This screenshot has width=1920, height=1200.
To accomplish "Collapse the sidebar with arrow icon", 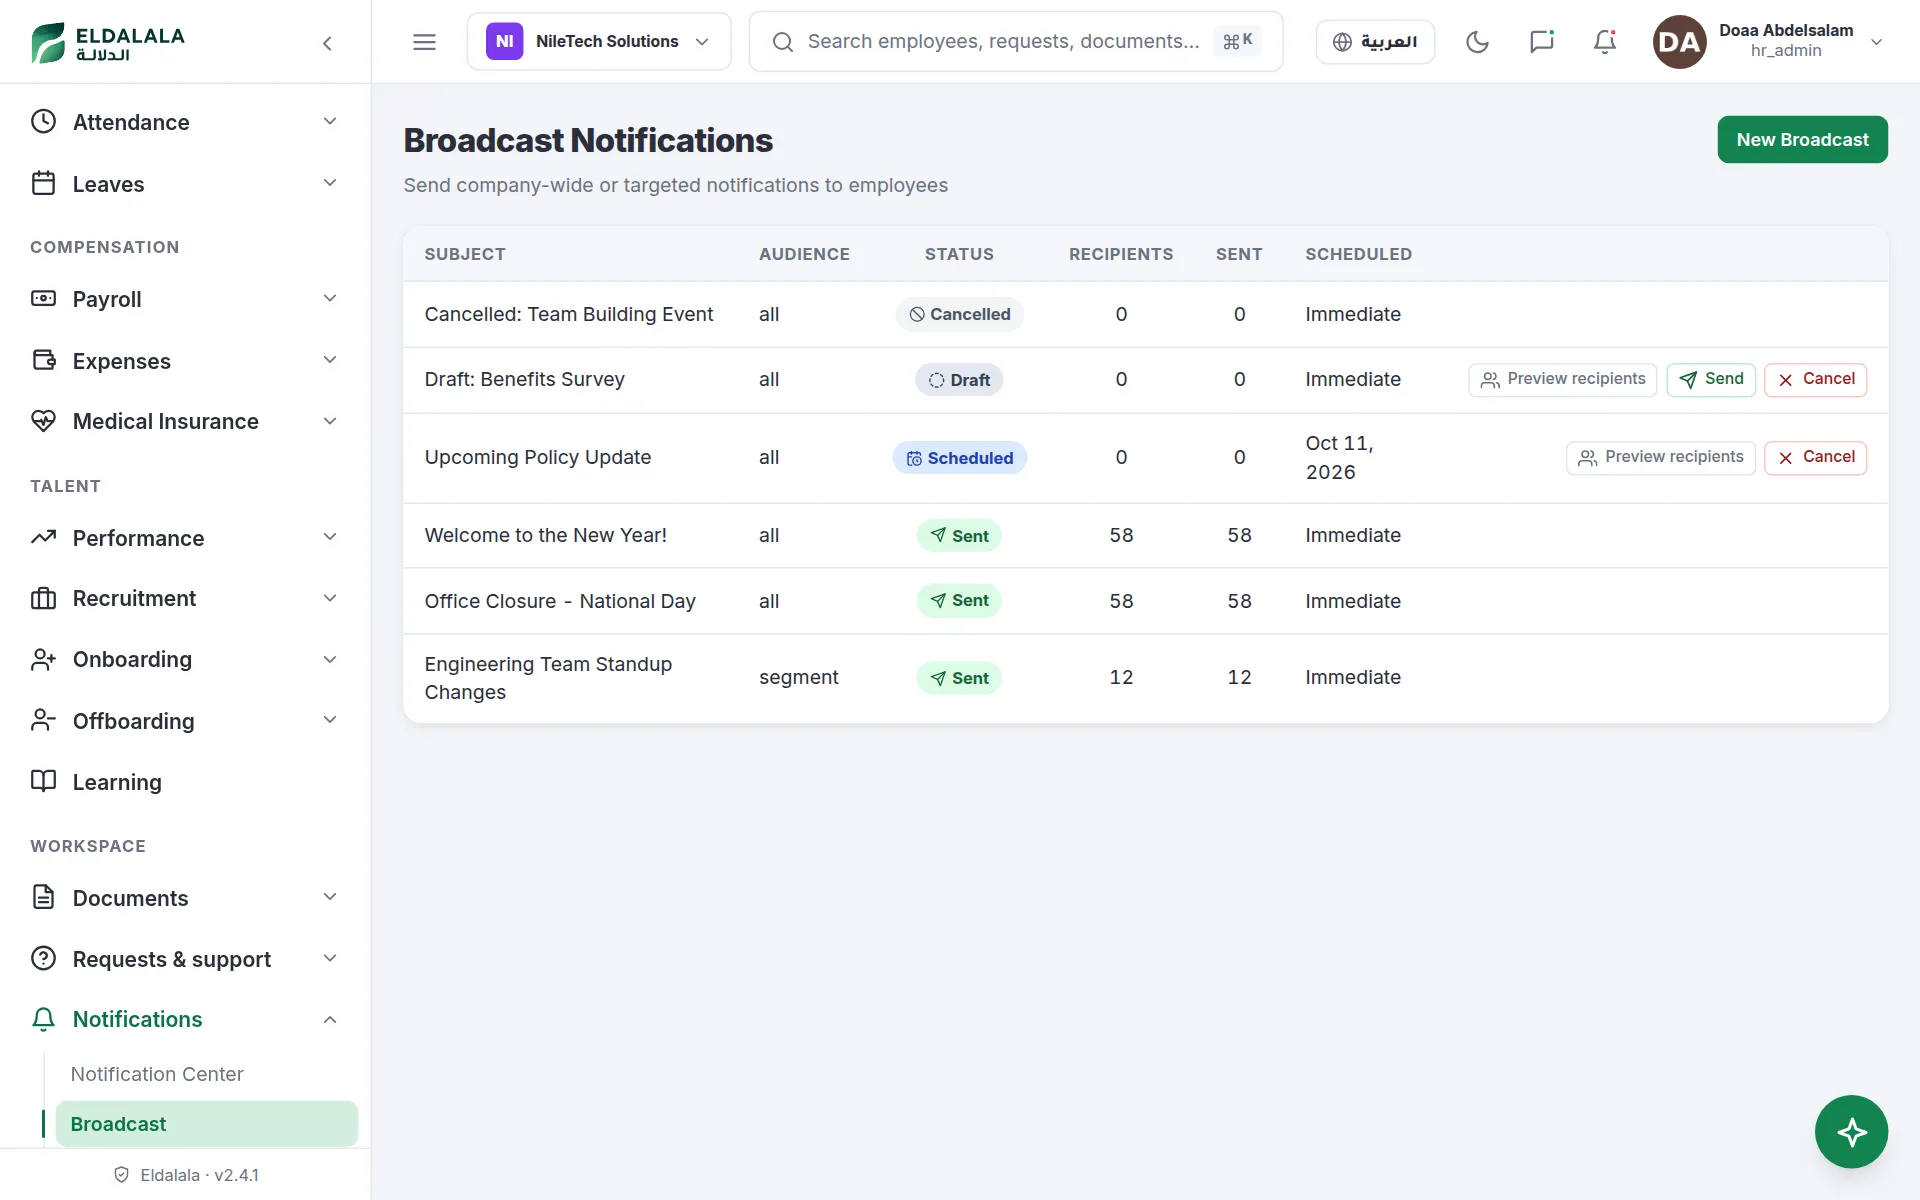I will coord(327,43).
